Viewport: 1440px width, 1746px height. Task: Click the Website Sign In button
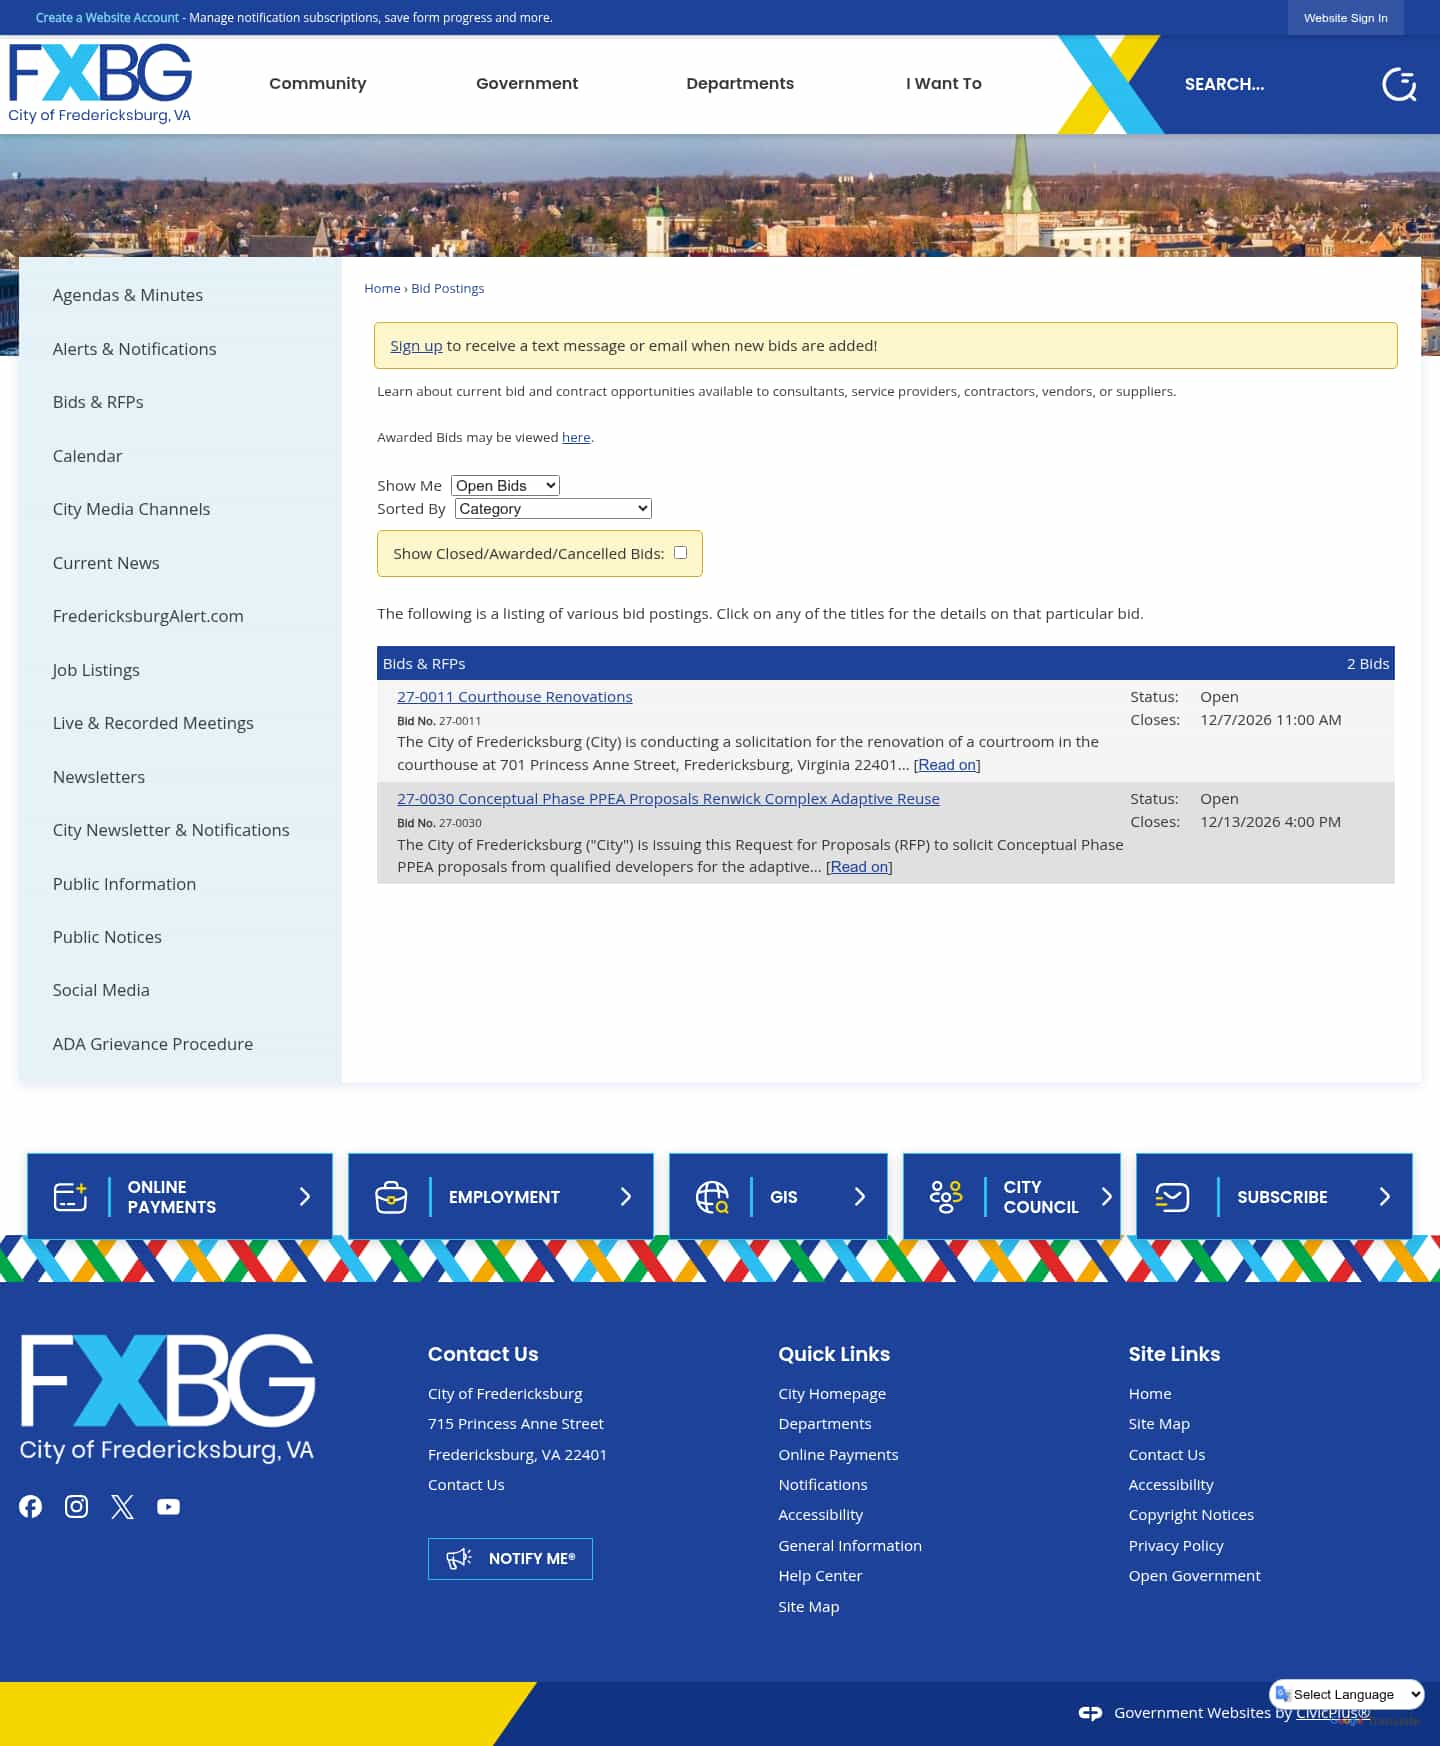(1346, 18)
